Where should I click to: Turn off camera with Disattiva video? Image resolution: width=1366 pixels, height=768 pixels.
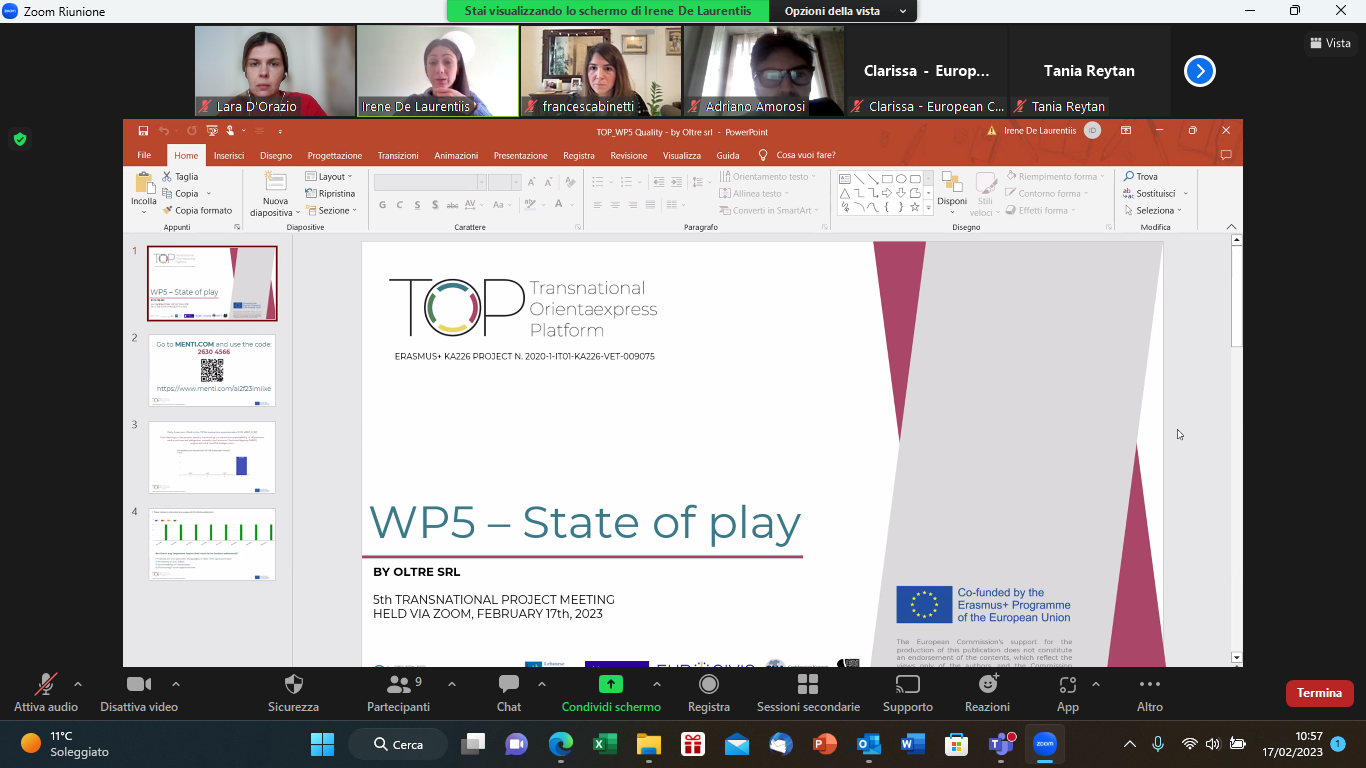(139, 693)
